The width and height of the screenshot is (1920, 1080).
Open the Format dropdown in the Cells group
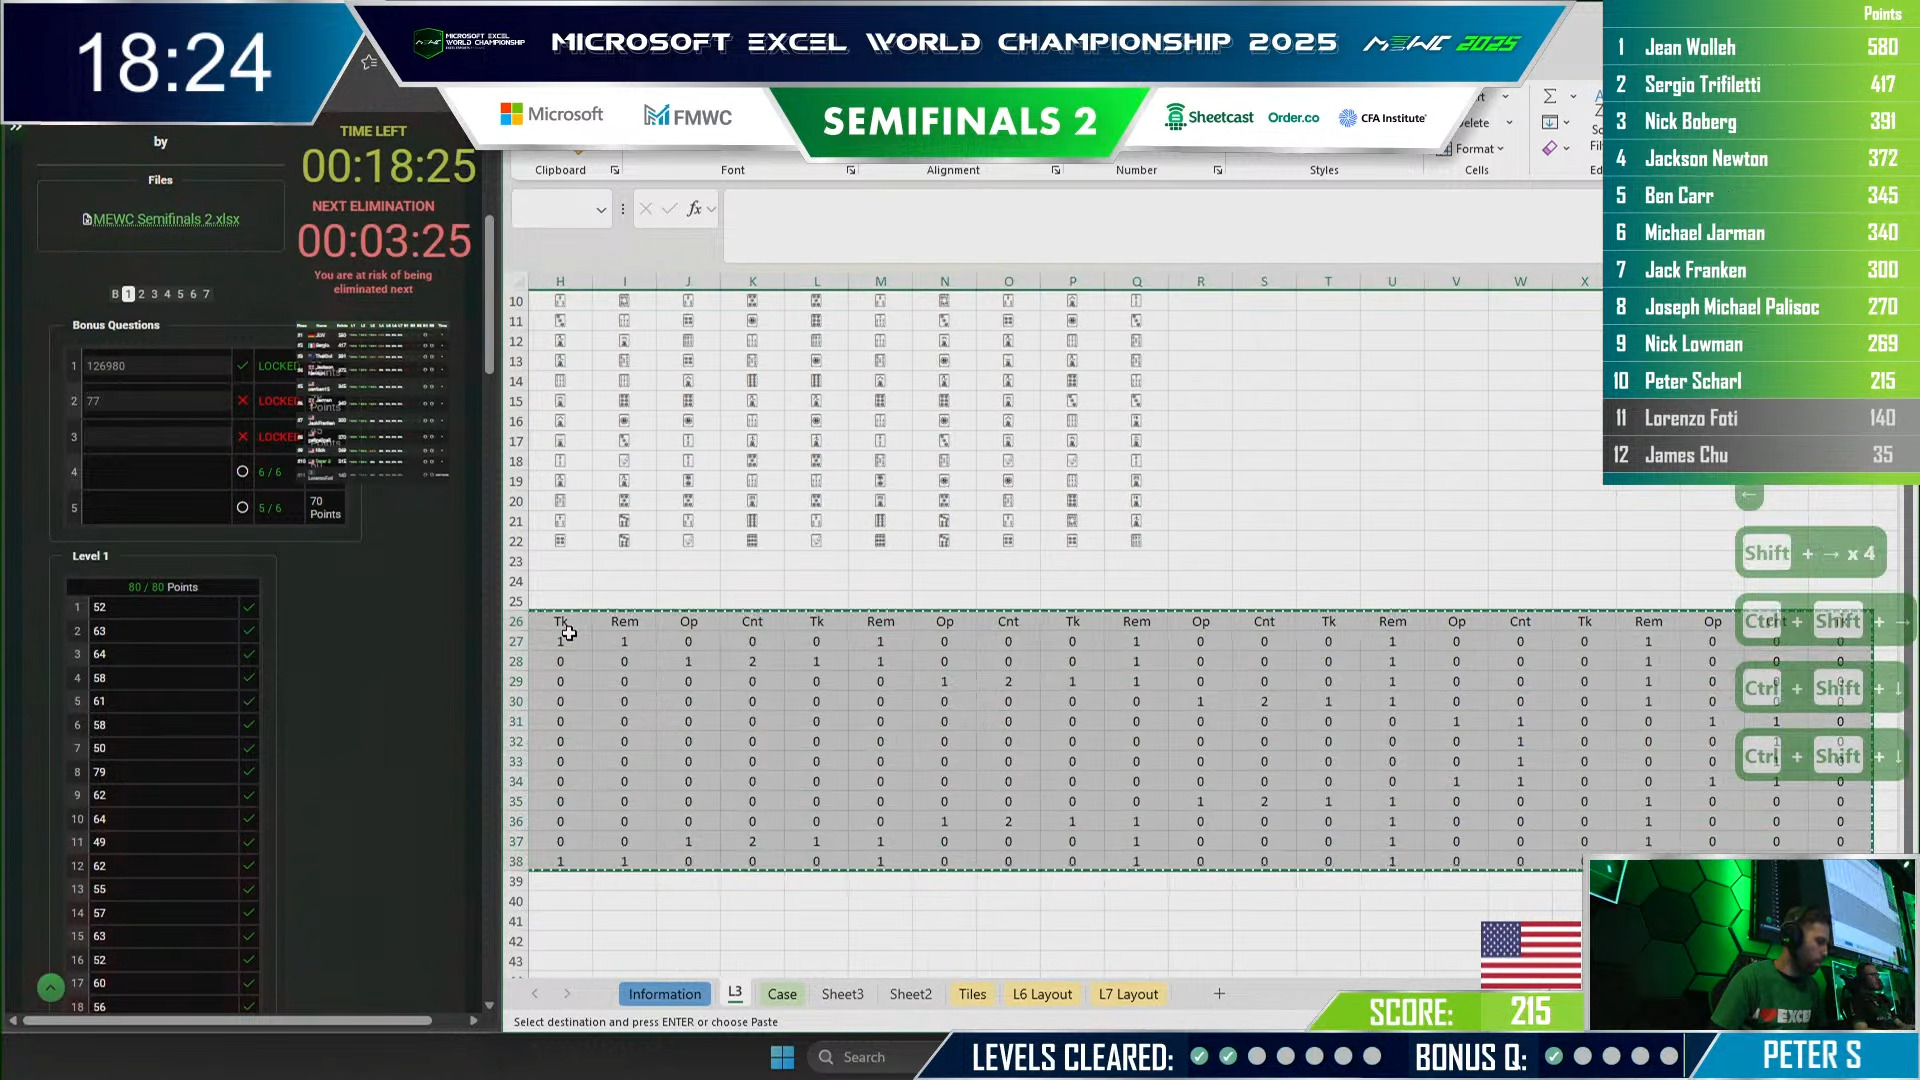[x=1475, y=148]
